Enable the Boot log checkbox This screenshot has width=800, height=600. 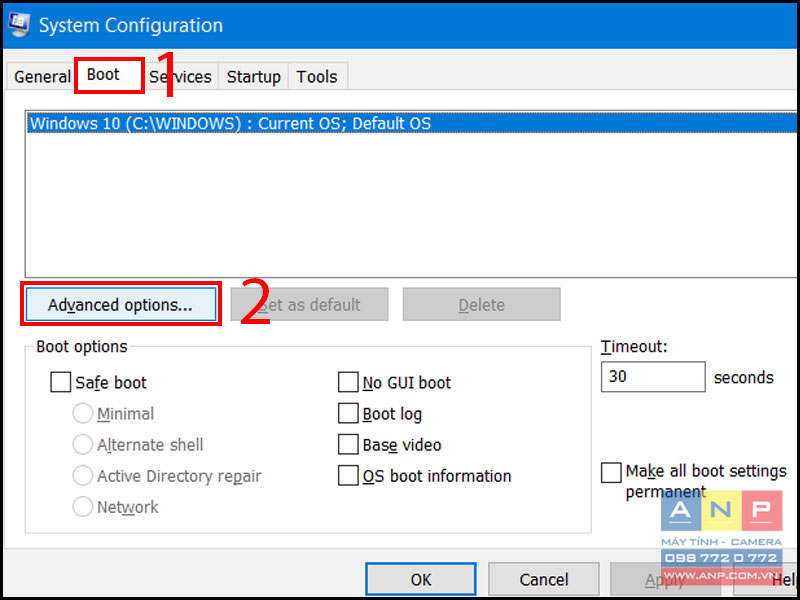click(348, 414)
